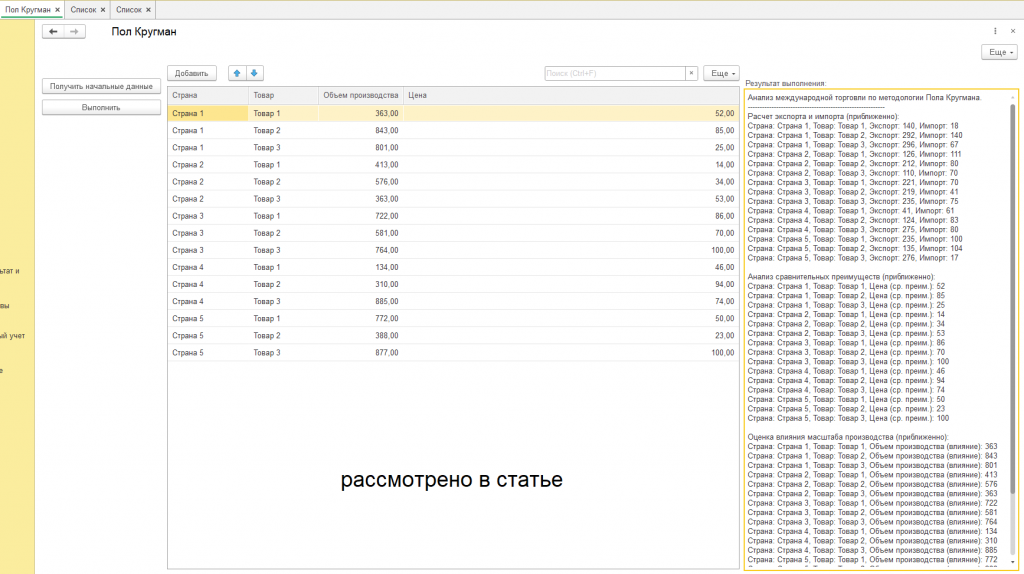Select price cell 94,00
This screenshot has height=574, width=1024.
pos(571,284)
